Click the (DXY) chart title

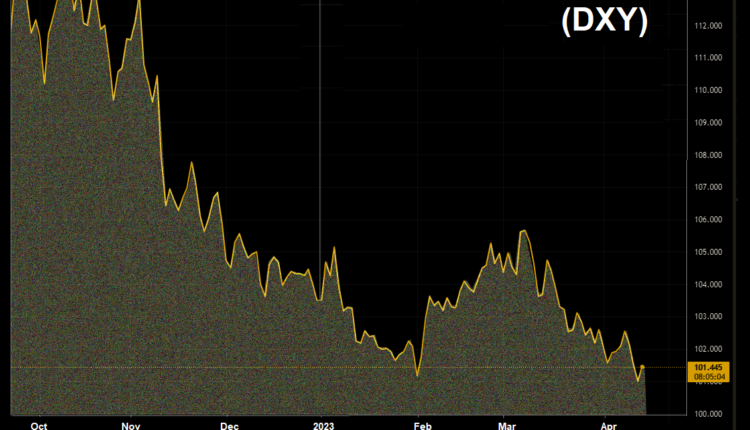click(x=603, y=21)
